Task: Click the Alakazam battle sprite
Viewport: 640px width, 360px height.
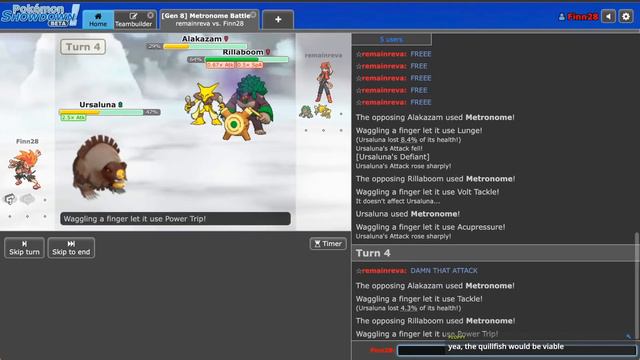Action: click(x=203, y=103)
